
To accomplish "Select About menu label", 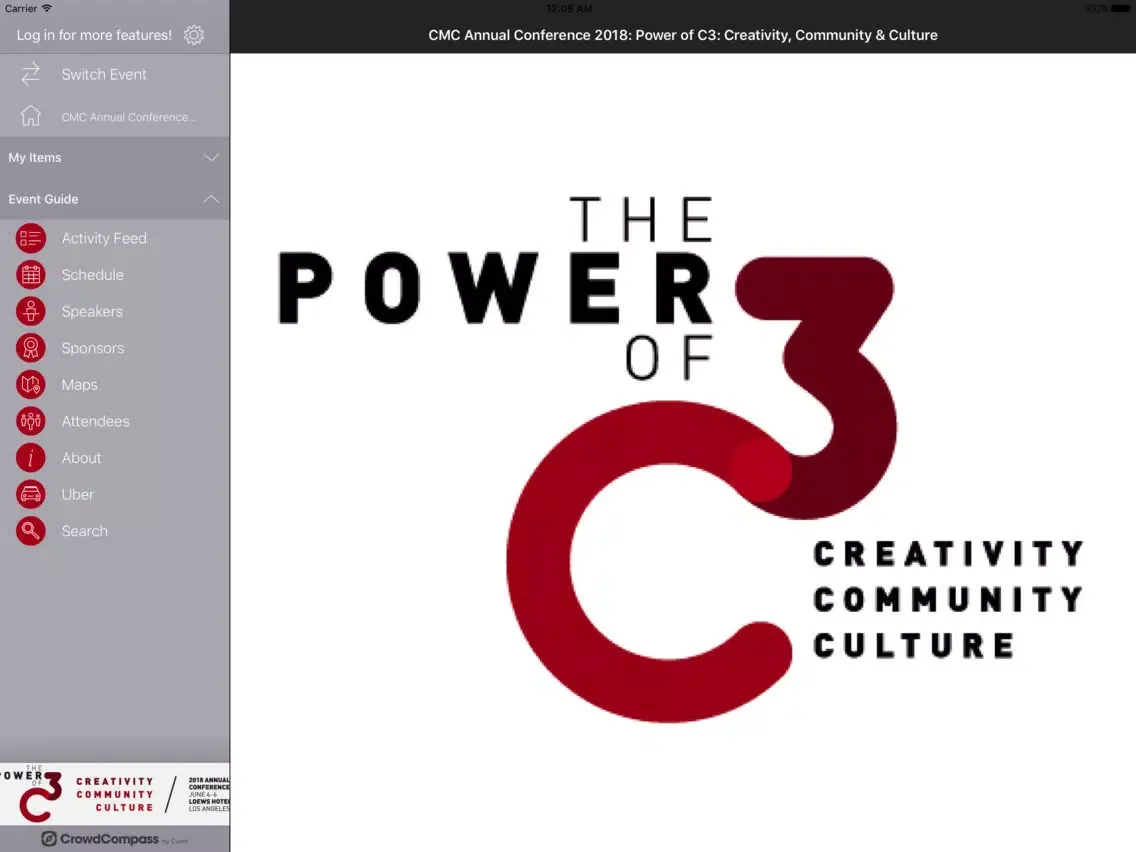I will click(x=81, y=458).
